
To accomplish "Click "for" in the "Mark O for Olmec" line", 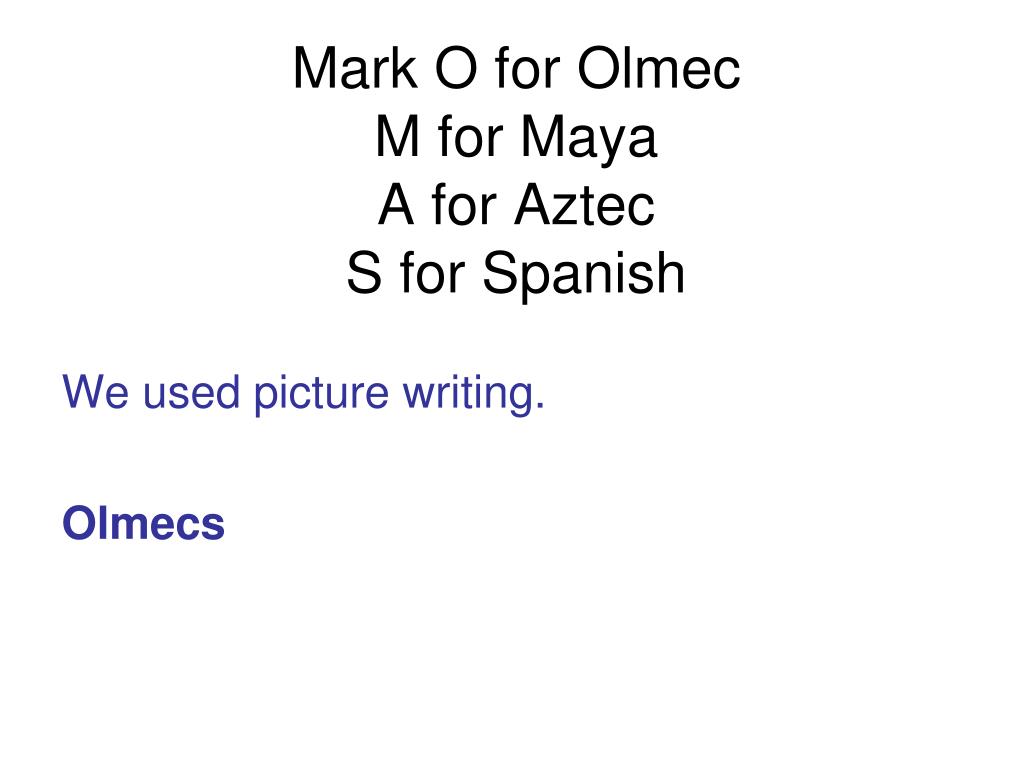I will (x=527, y=68).
